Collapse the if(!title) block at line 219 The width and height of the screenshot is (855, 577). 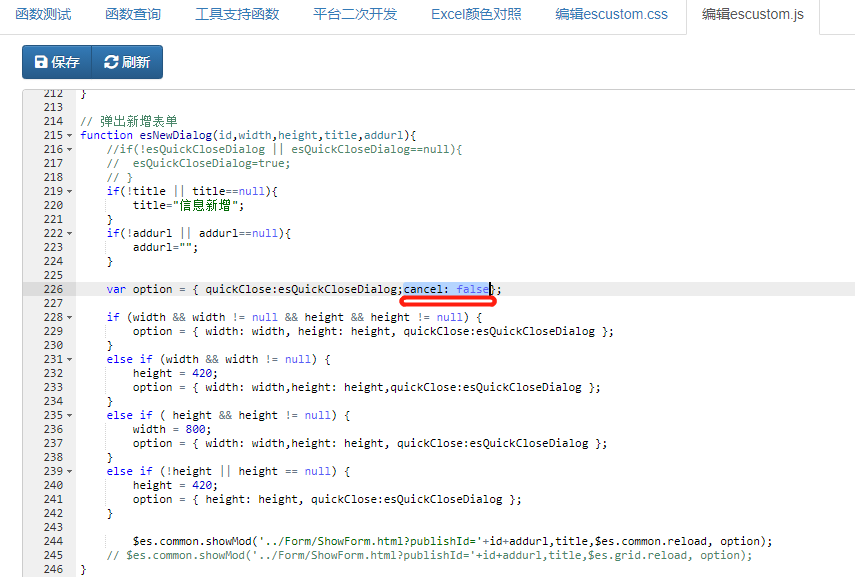coord(69,191)
